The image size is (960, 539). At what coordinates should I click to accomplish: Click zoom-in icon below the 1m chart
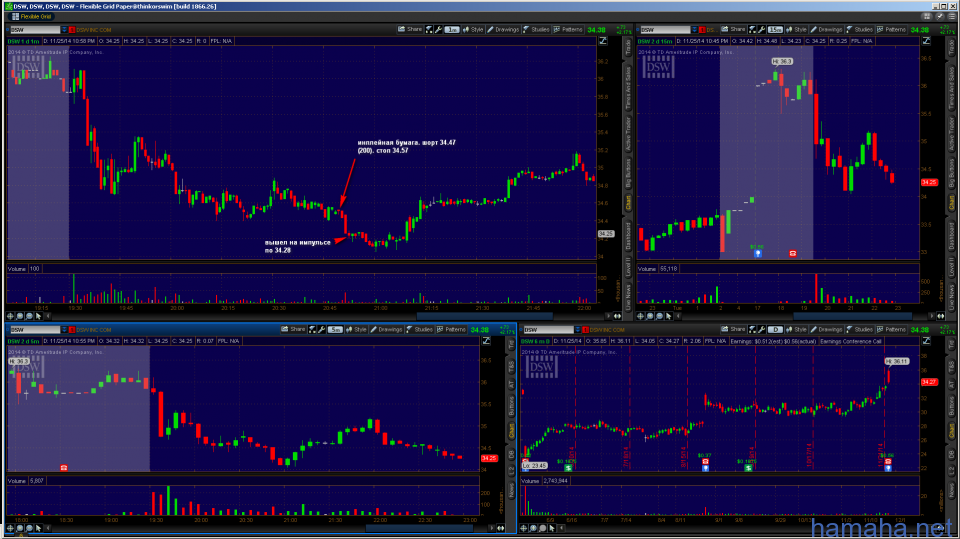(20, 316)
